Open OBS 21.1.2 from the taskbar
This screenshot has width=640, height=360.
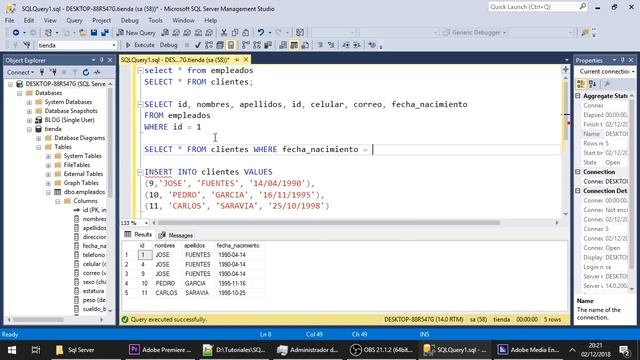point(382,350)
